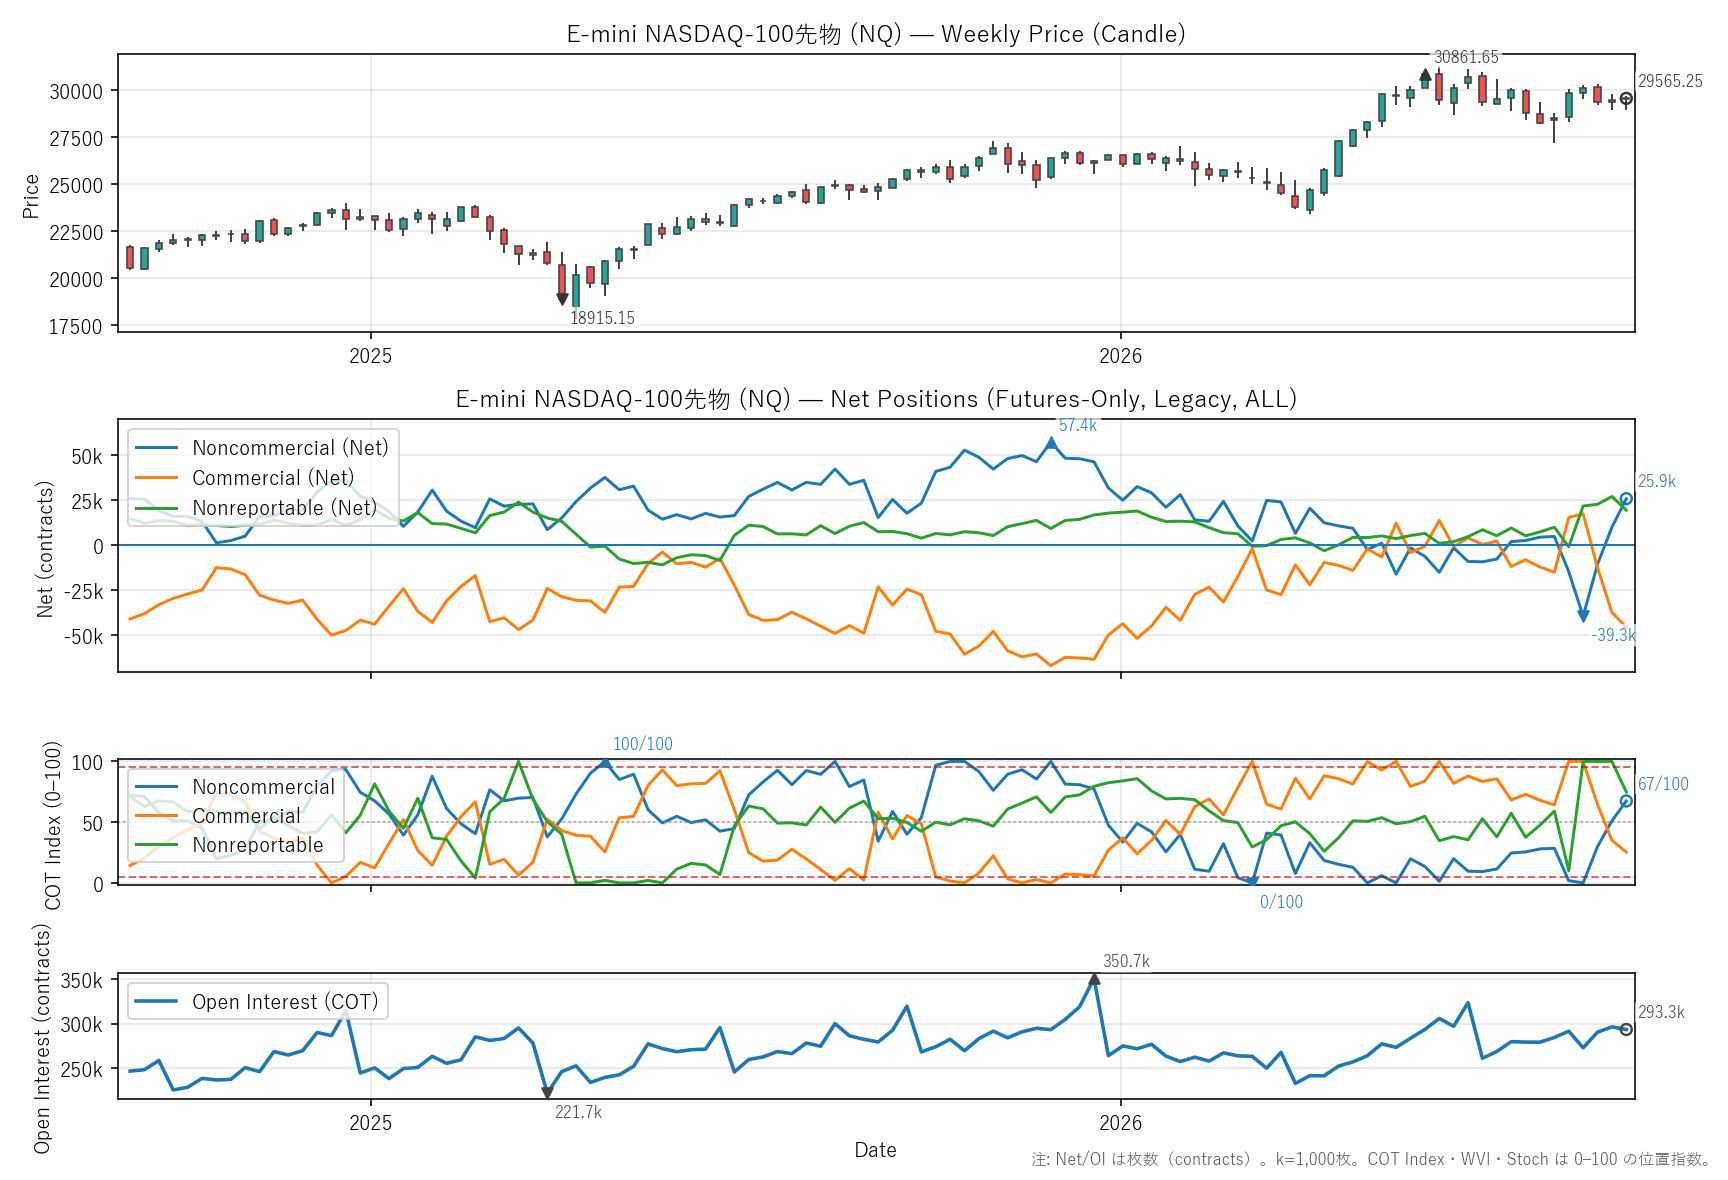Screen dimensions: 1728x1180
Task: Click the 20000 price axis tick
Action: [76, 279]
